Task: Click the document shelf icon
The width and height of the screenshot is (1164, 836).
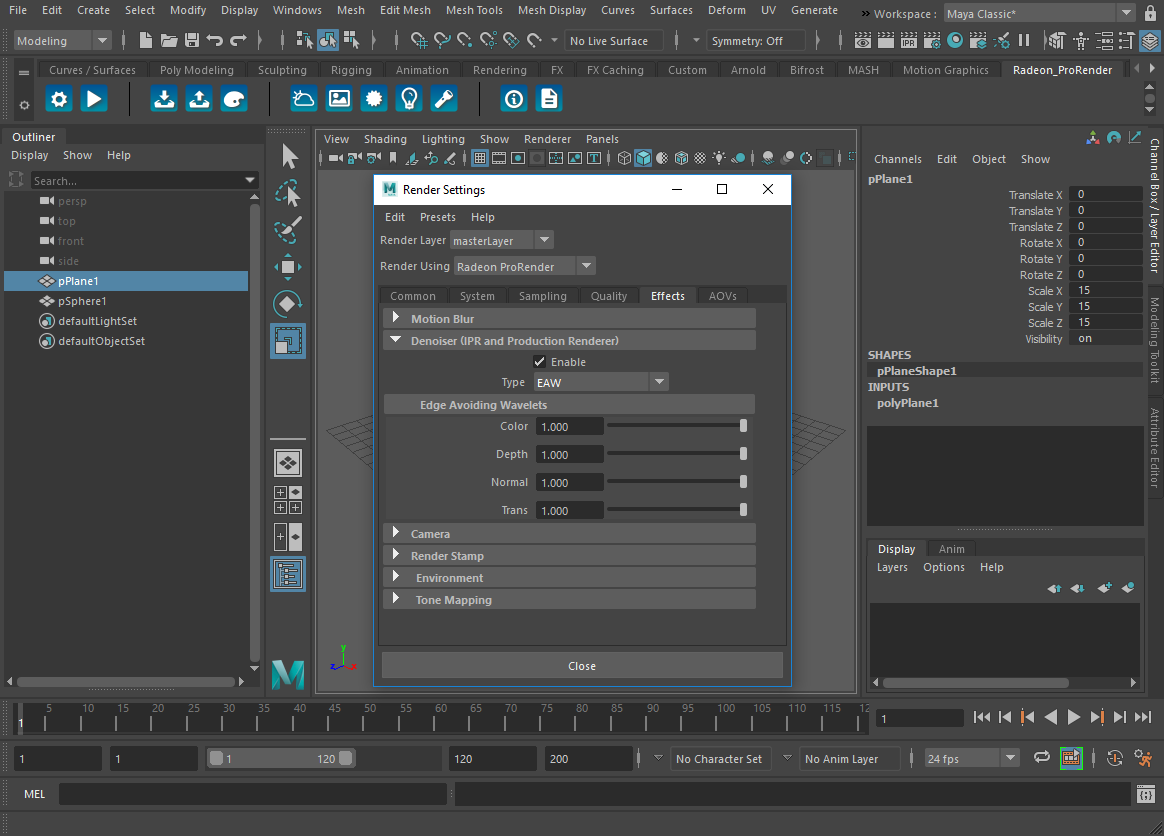Action: [549, 99]
